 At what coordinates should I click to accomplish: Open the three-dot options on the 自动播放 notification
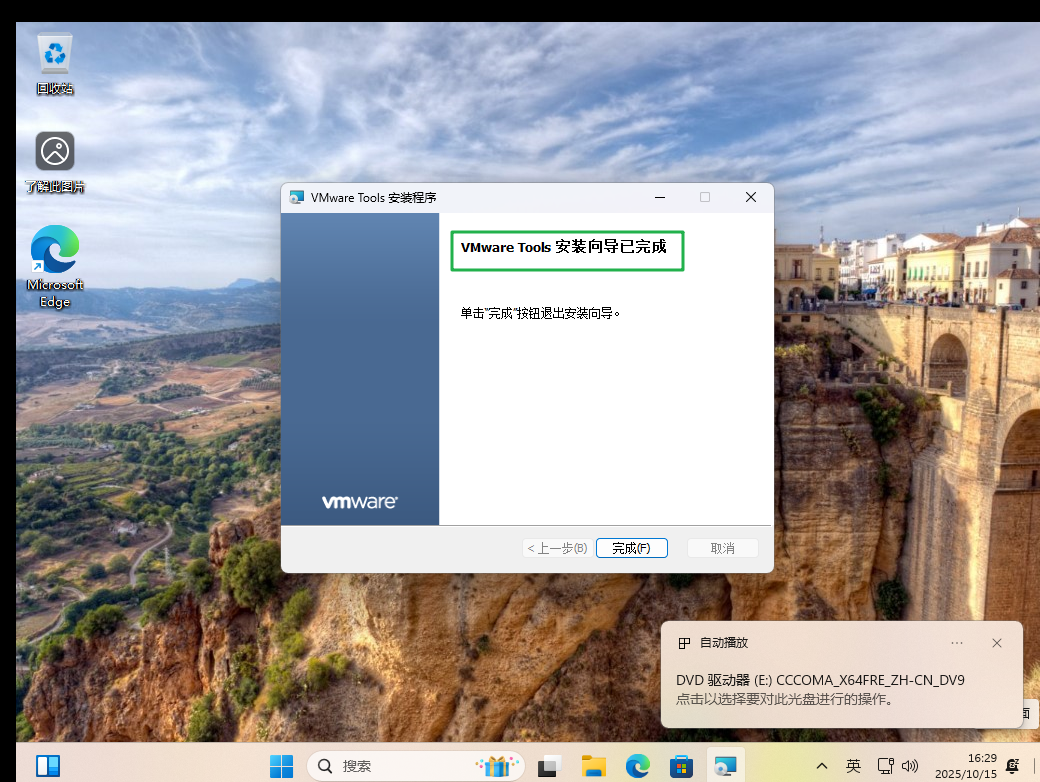tap(956, 643)
